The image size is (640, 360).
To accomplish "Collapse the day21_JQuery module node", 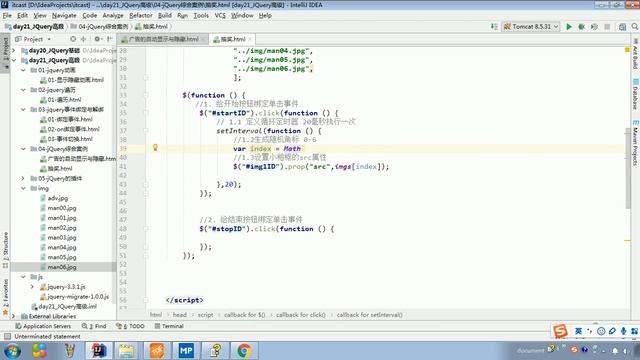I will 13,60.
